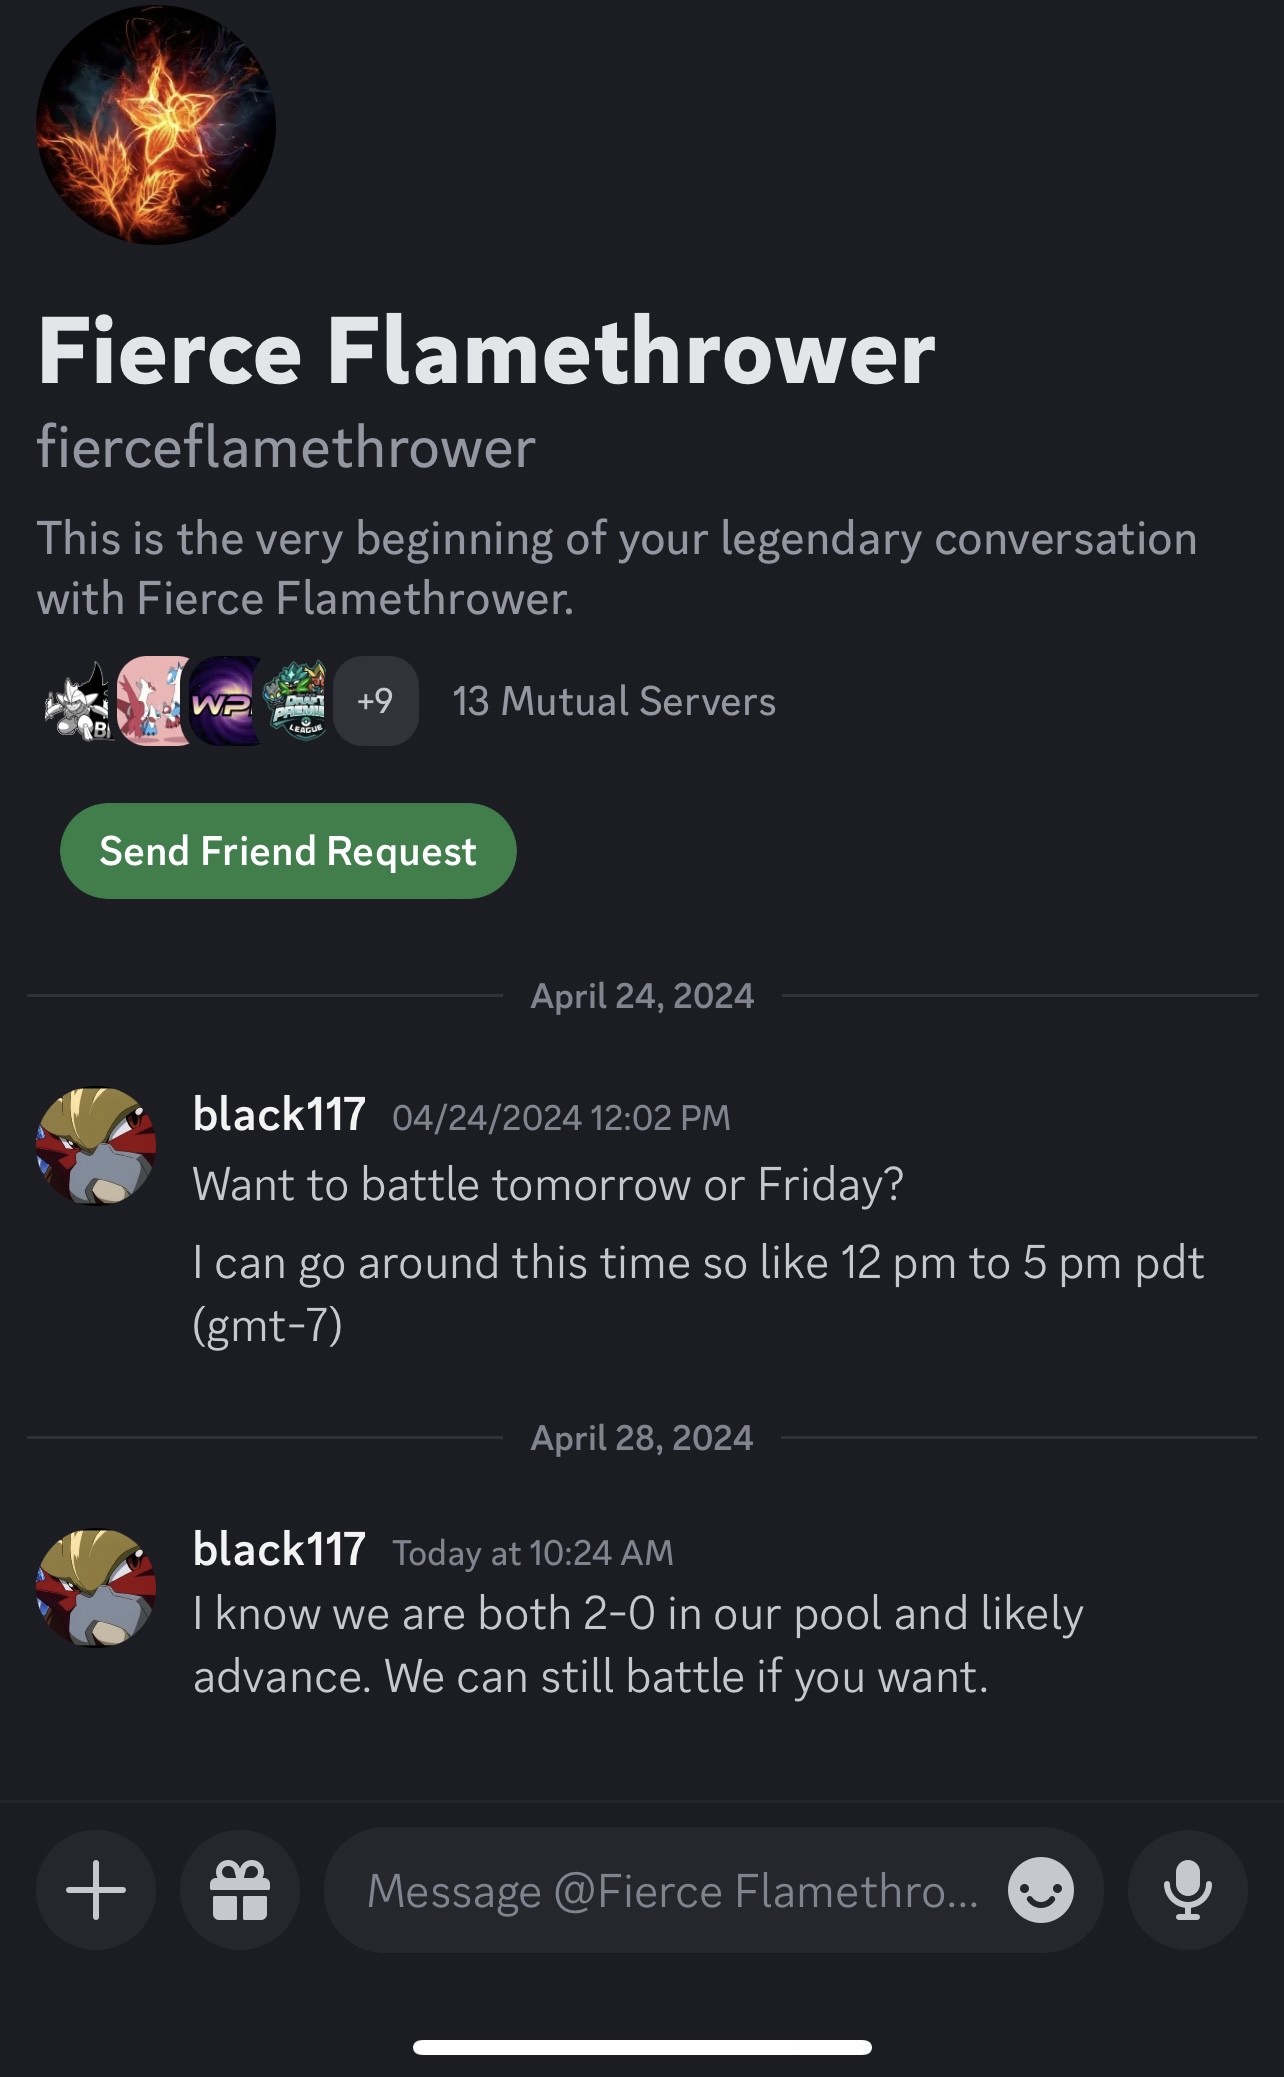Viewport: 1284px width, 2077px height.
Task: Tap the microphone voice message icon
Action: (1187, 1890)
